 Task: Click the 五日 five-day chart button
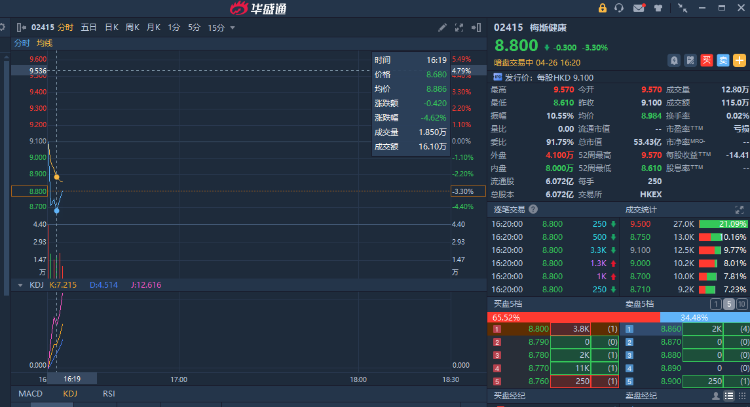click(89, 27)
